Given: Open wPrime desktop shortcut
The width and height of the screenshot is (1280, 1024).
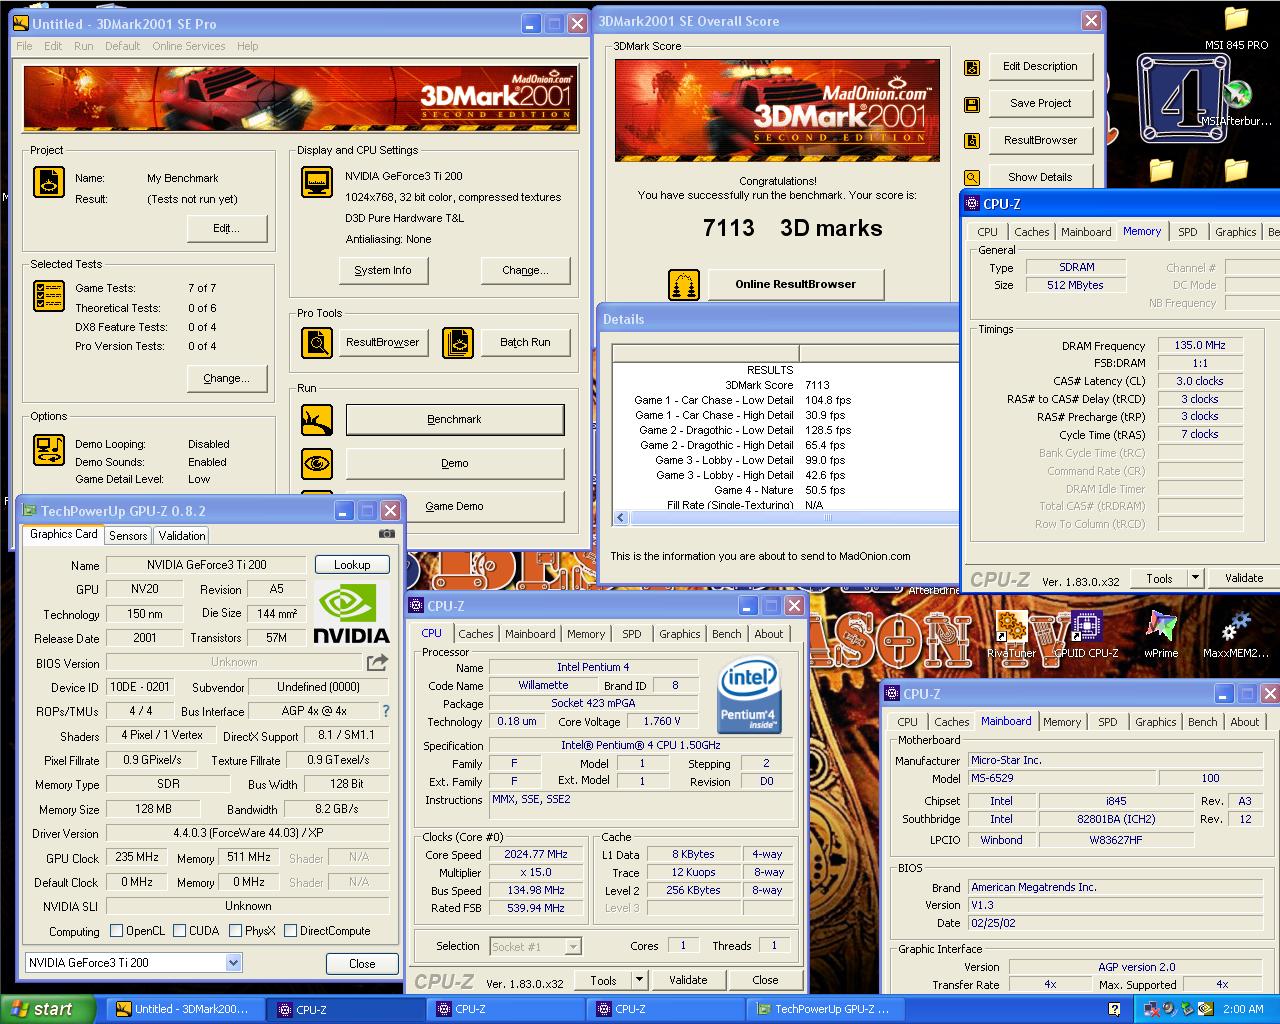Looking at the screenshot, I should [x=1161, y=635].
